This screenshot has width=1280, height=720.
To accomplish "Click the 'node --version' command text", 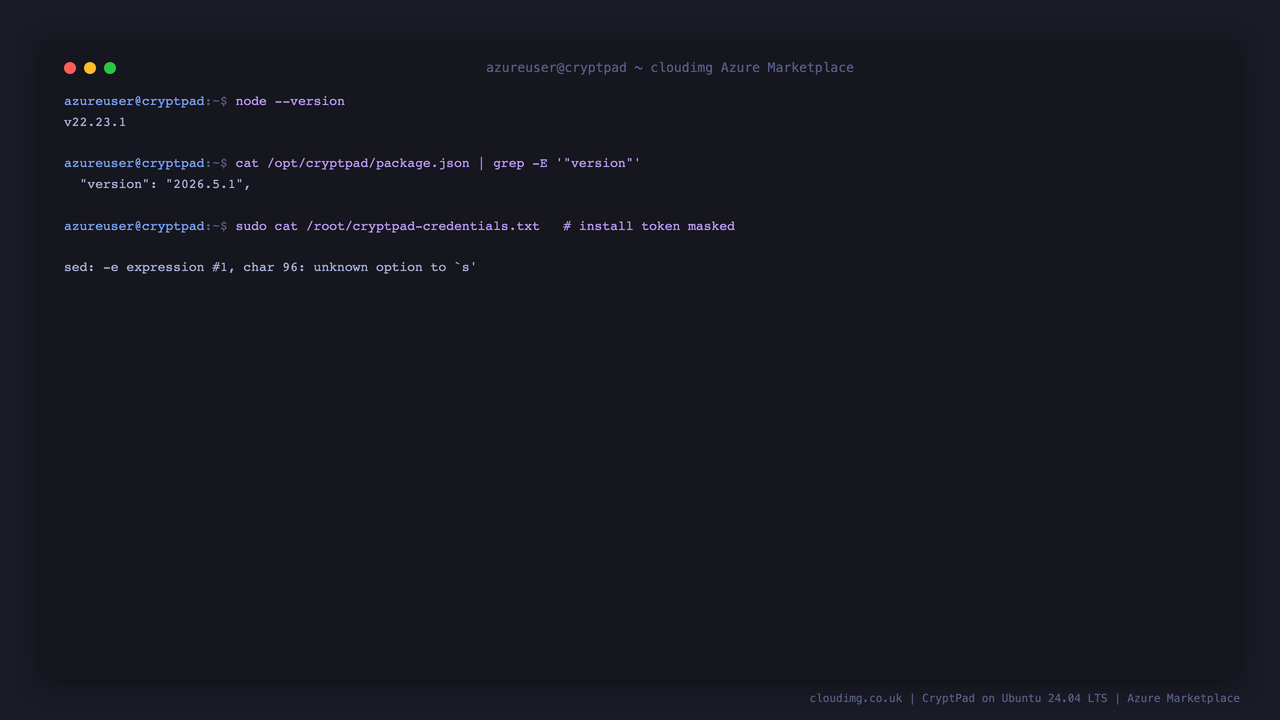I will point(290,101).
